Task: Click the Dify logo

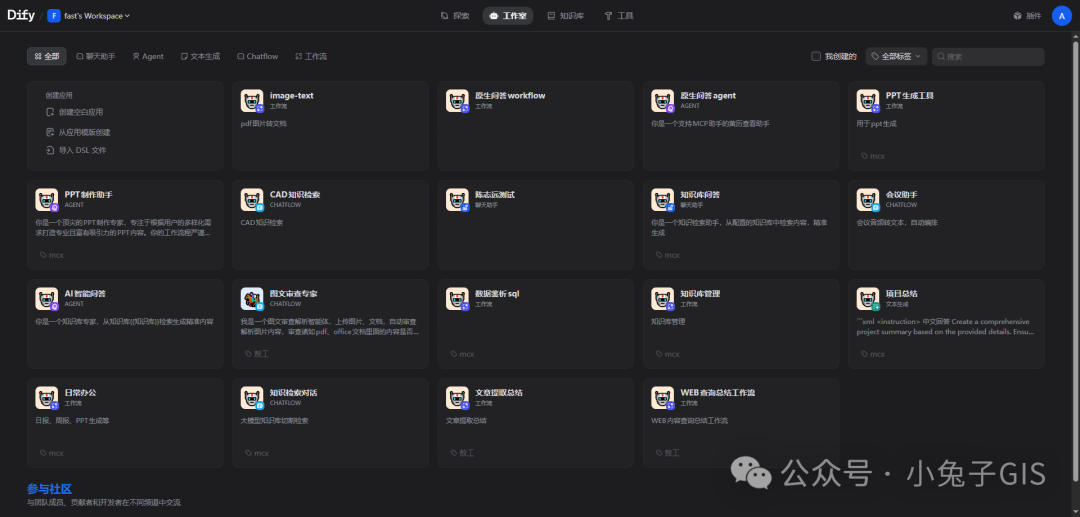Action: 21,15
